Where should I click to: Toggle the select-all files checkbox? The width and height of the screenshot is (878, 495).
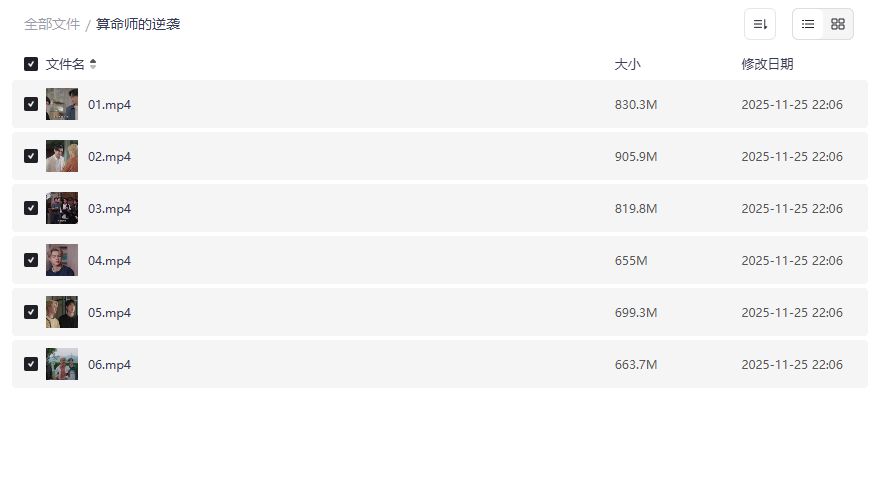[x=31, y=64]
